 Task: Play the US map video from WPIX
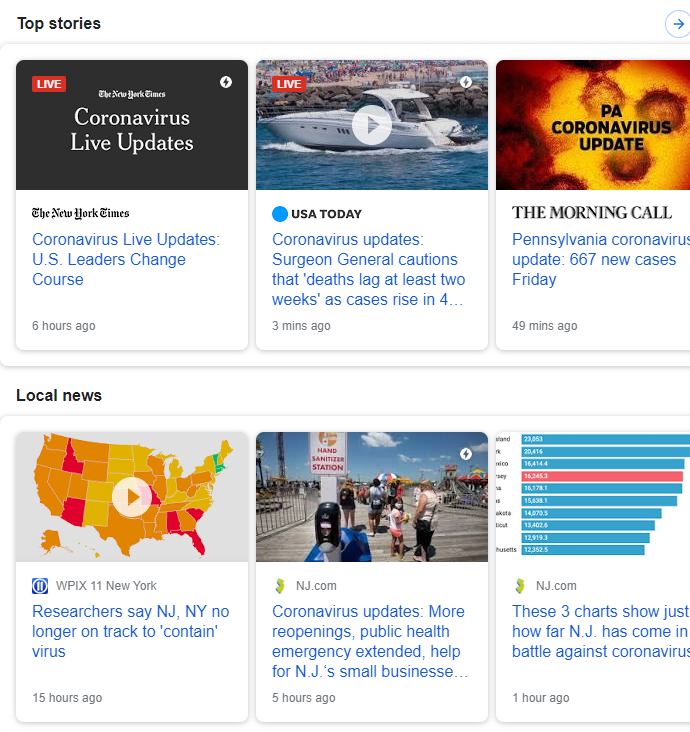132,497
